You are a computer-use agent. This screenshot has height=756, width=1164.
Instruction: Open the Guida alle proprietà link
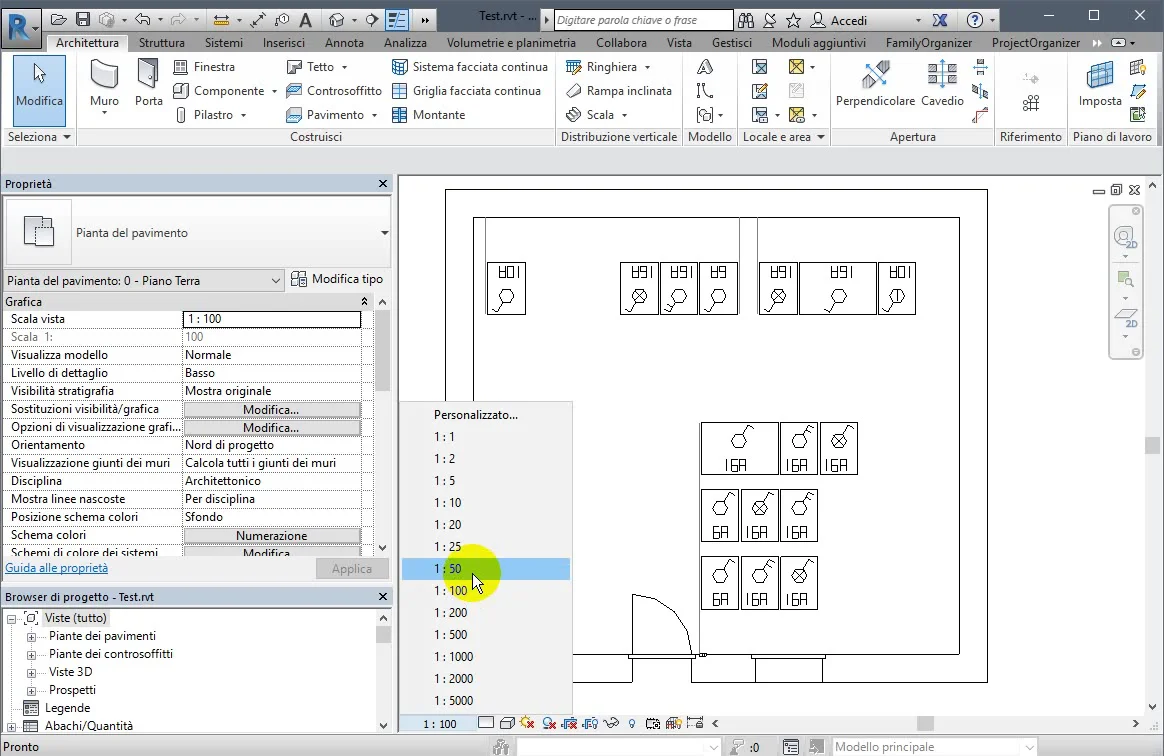point(56,568)
